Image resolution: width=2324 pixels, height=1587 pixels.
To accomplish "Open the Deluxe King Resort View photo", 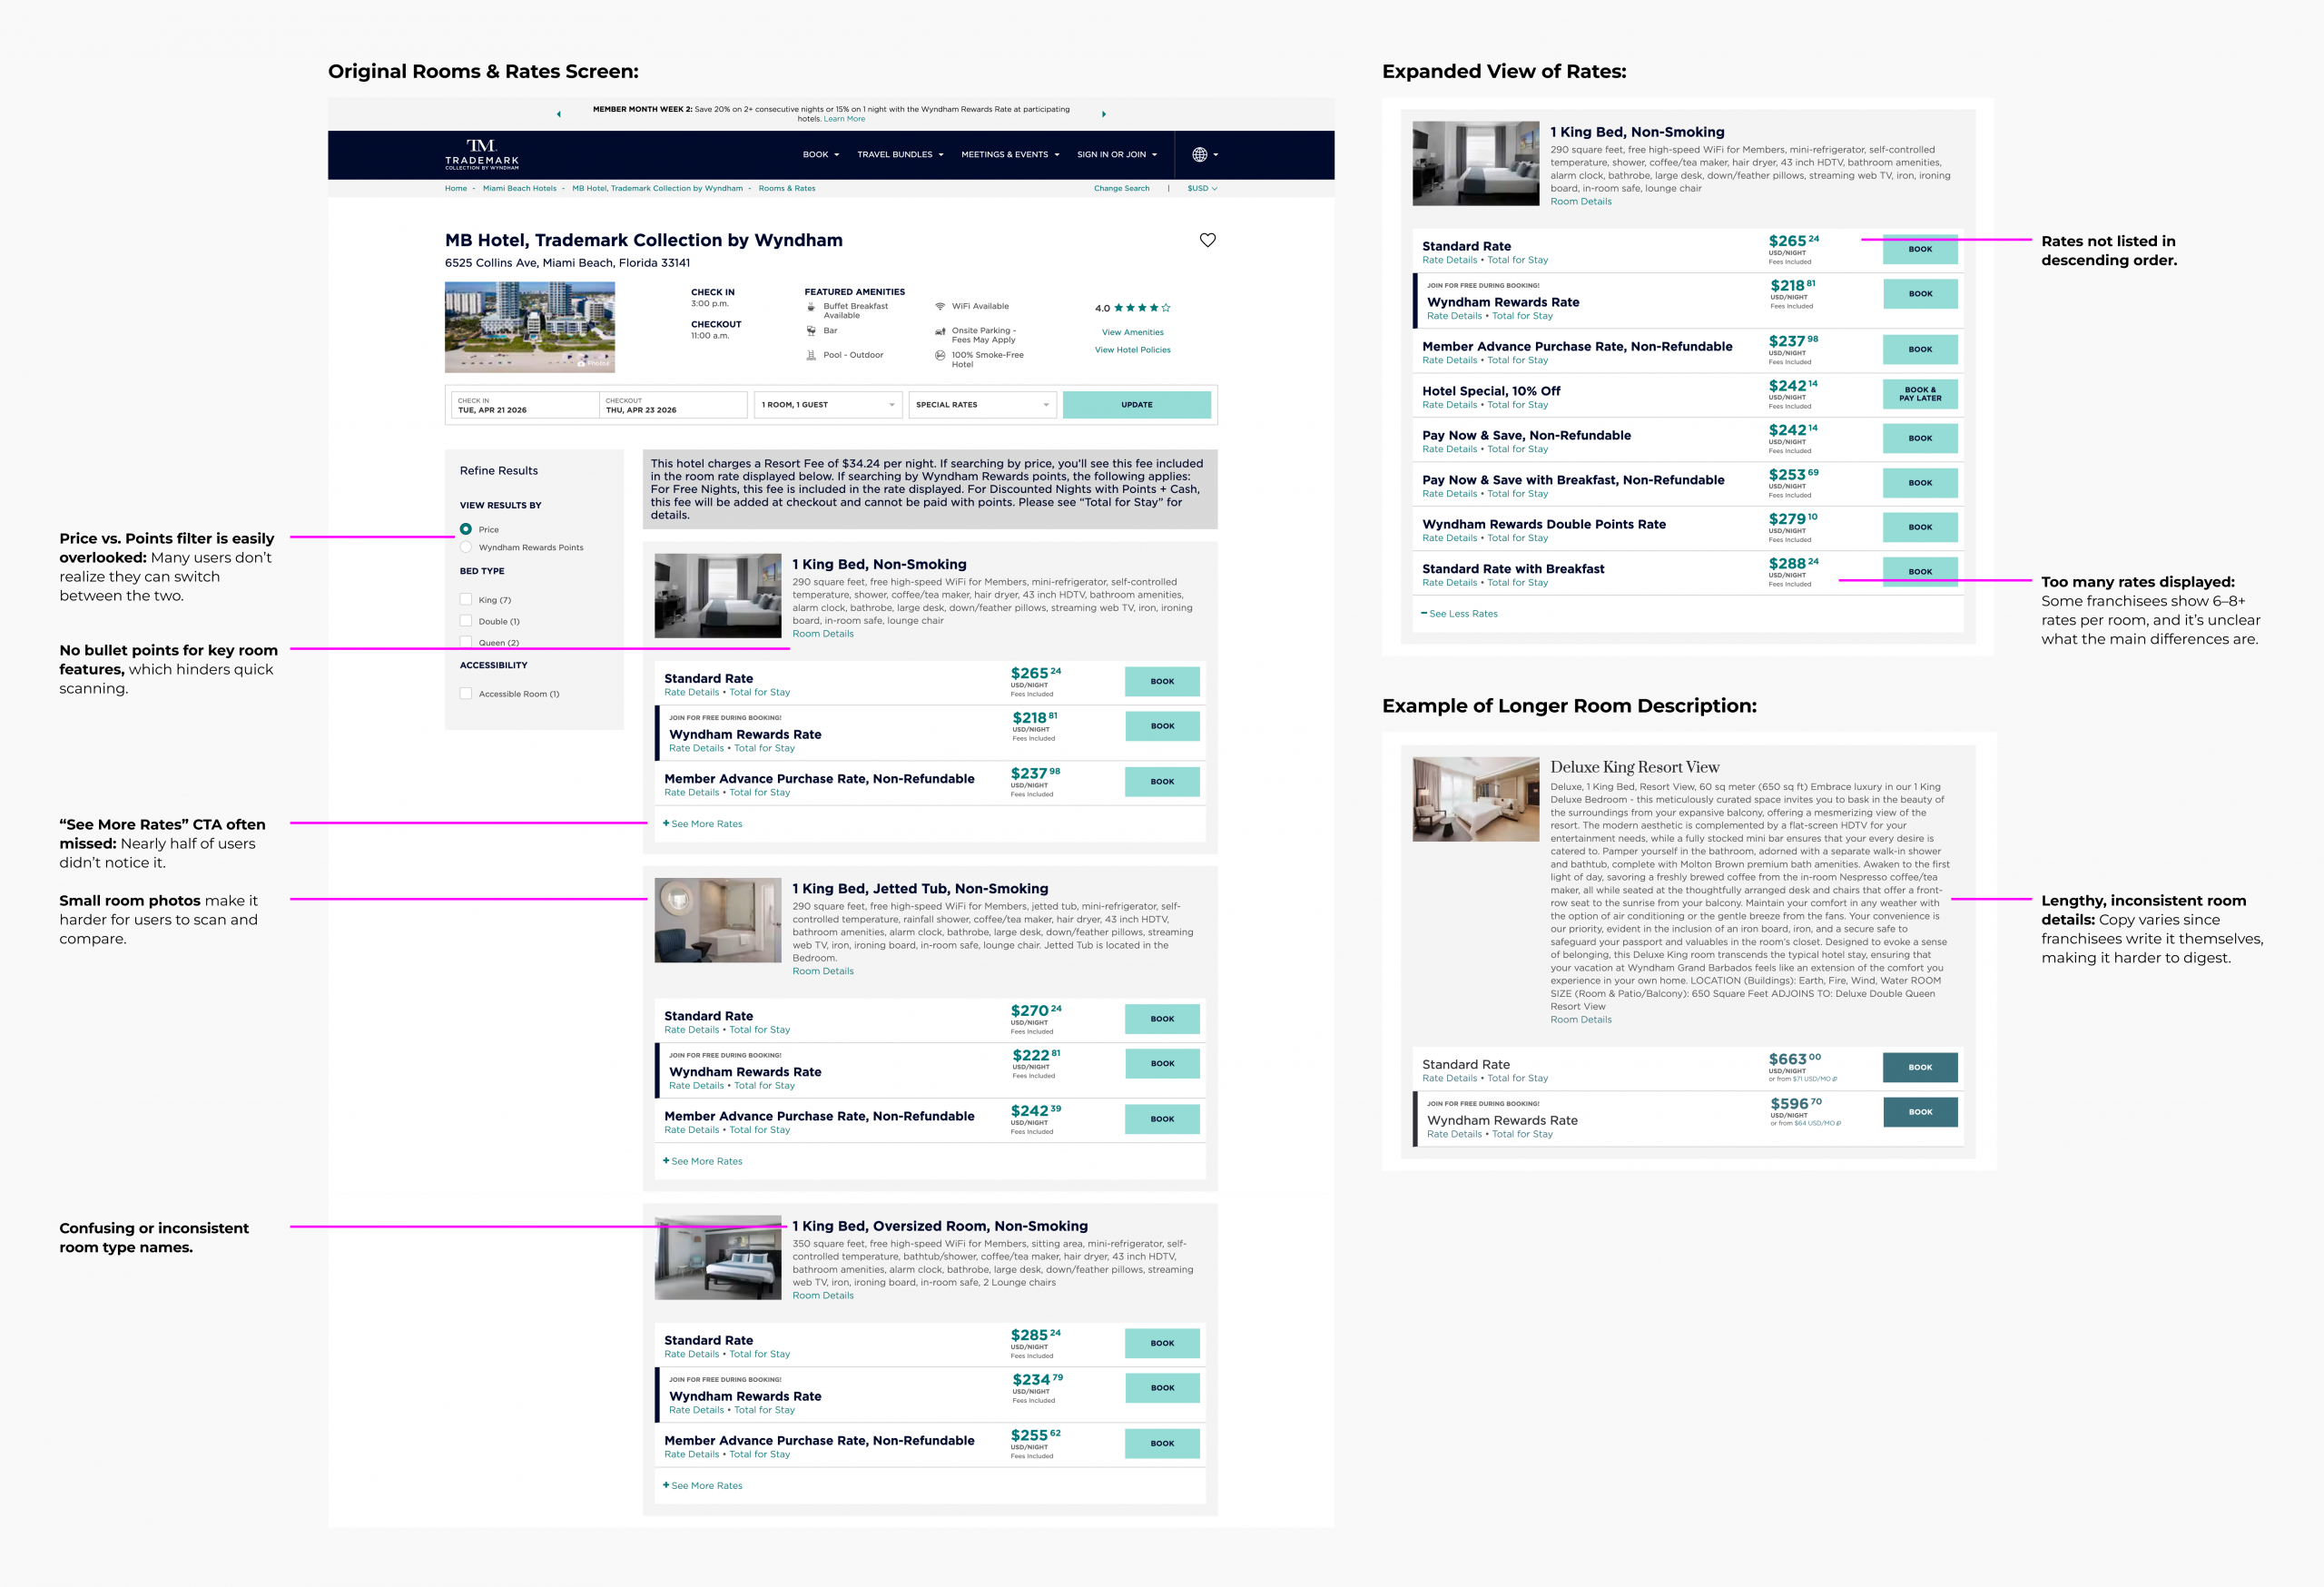I will (x=1476, y=799).
